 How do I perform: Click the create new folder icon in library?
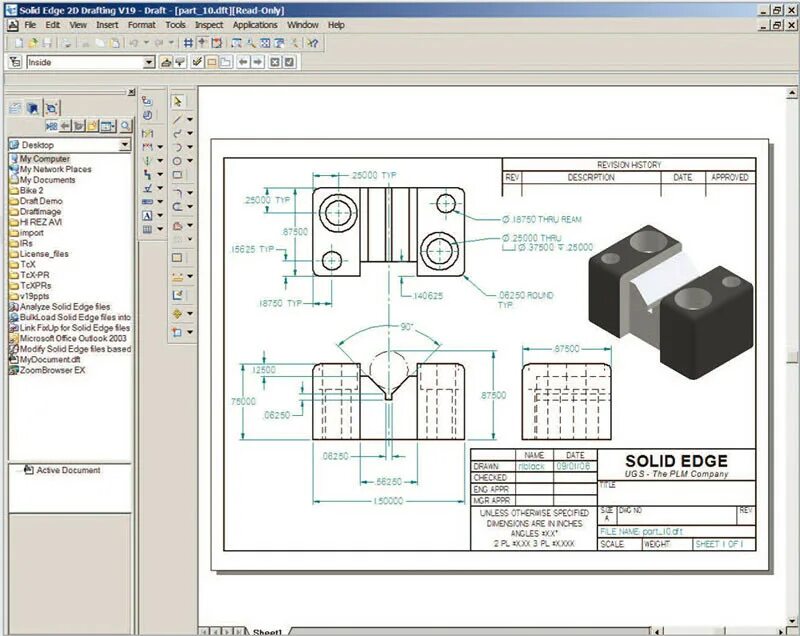point(92,125)
